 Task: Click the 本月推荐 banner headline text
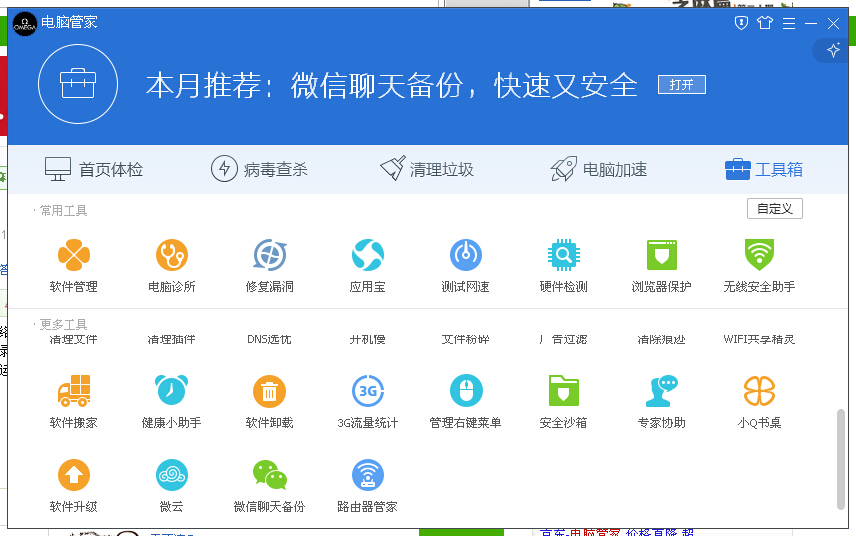click(391, 85)
